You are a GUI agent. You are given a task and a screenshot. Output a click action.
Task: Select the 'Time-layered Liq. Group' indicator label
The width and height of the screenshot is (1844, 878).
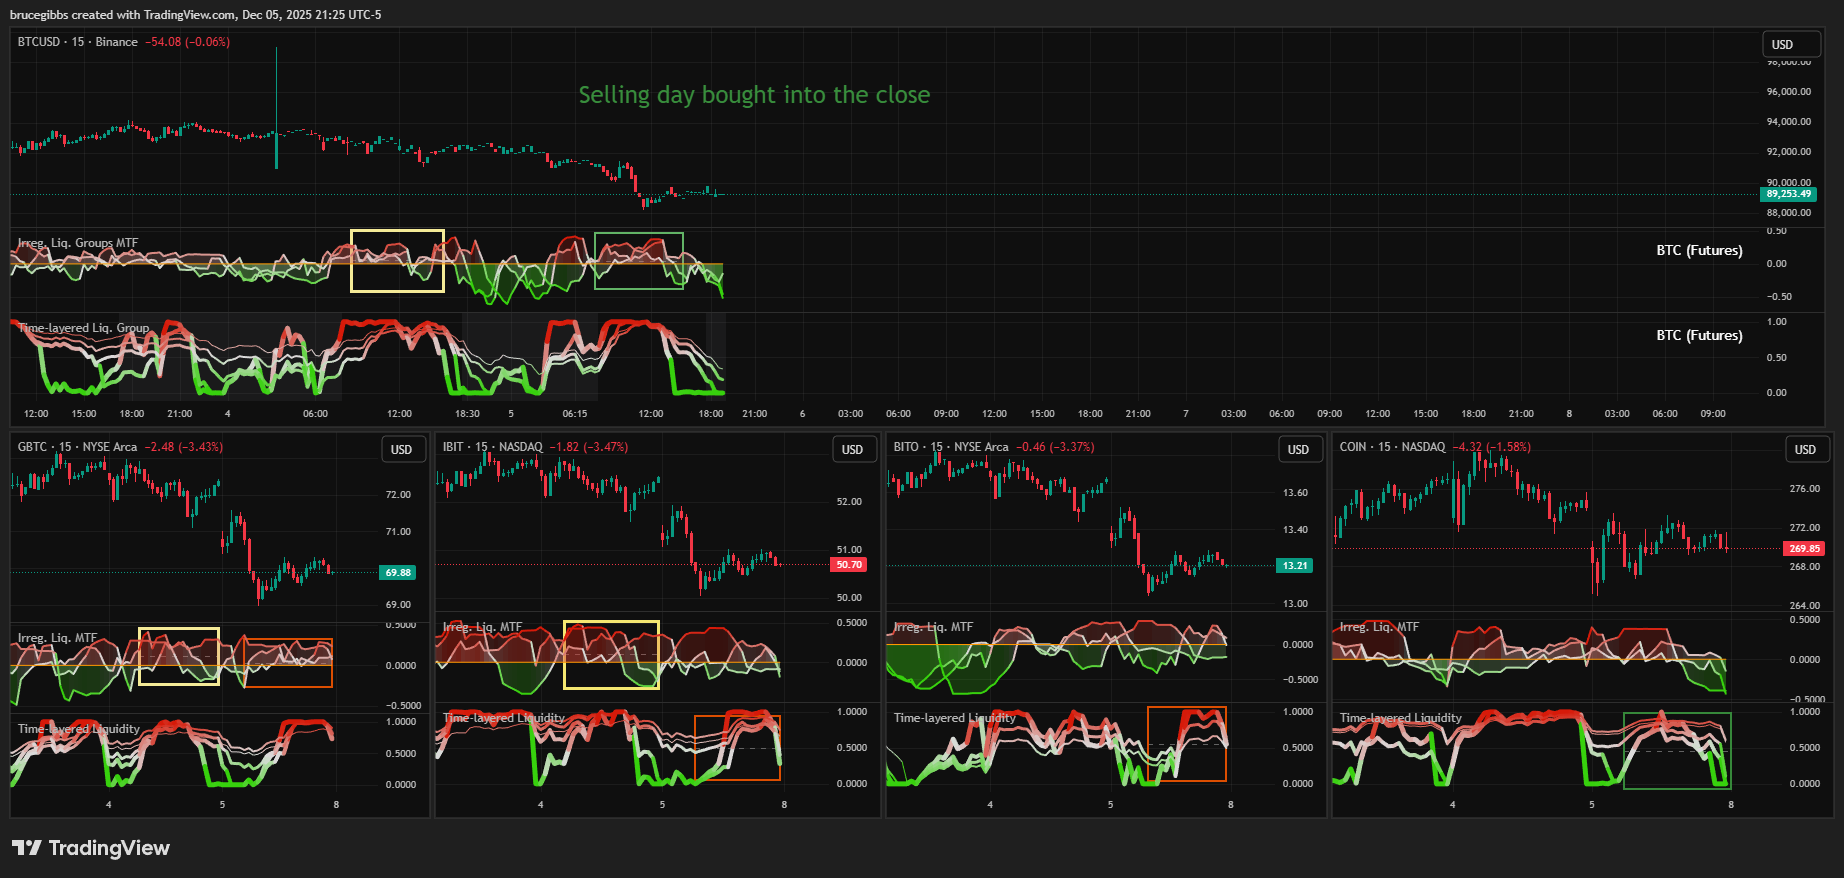[84, 328]
